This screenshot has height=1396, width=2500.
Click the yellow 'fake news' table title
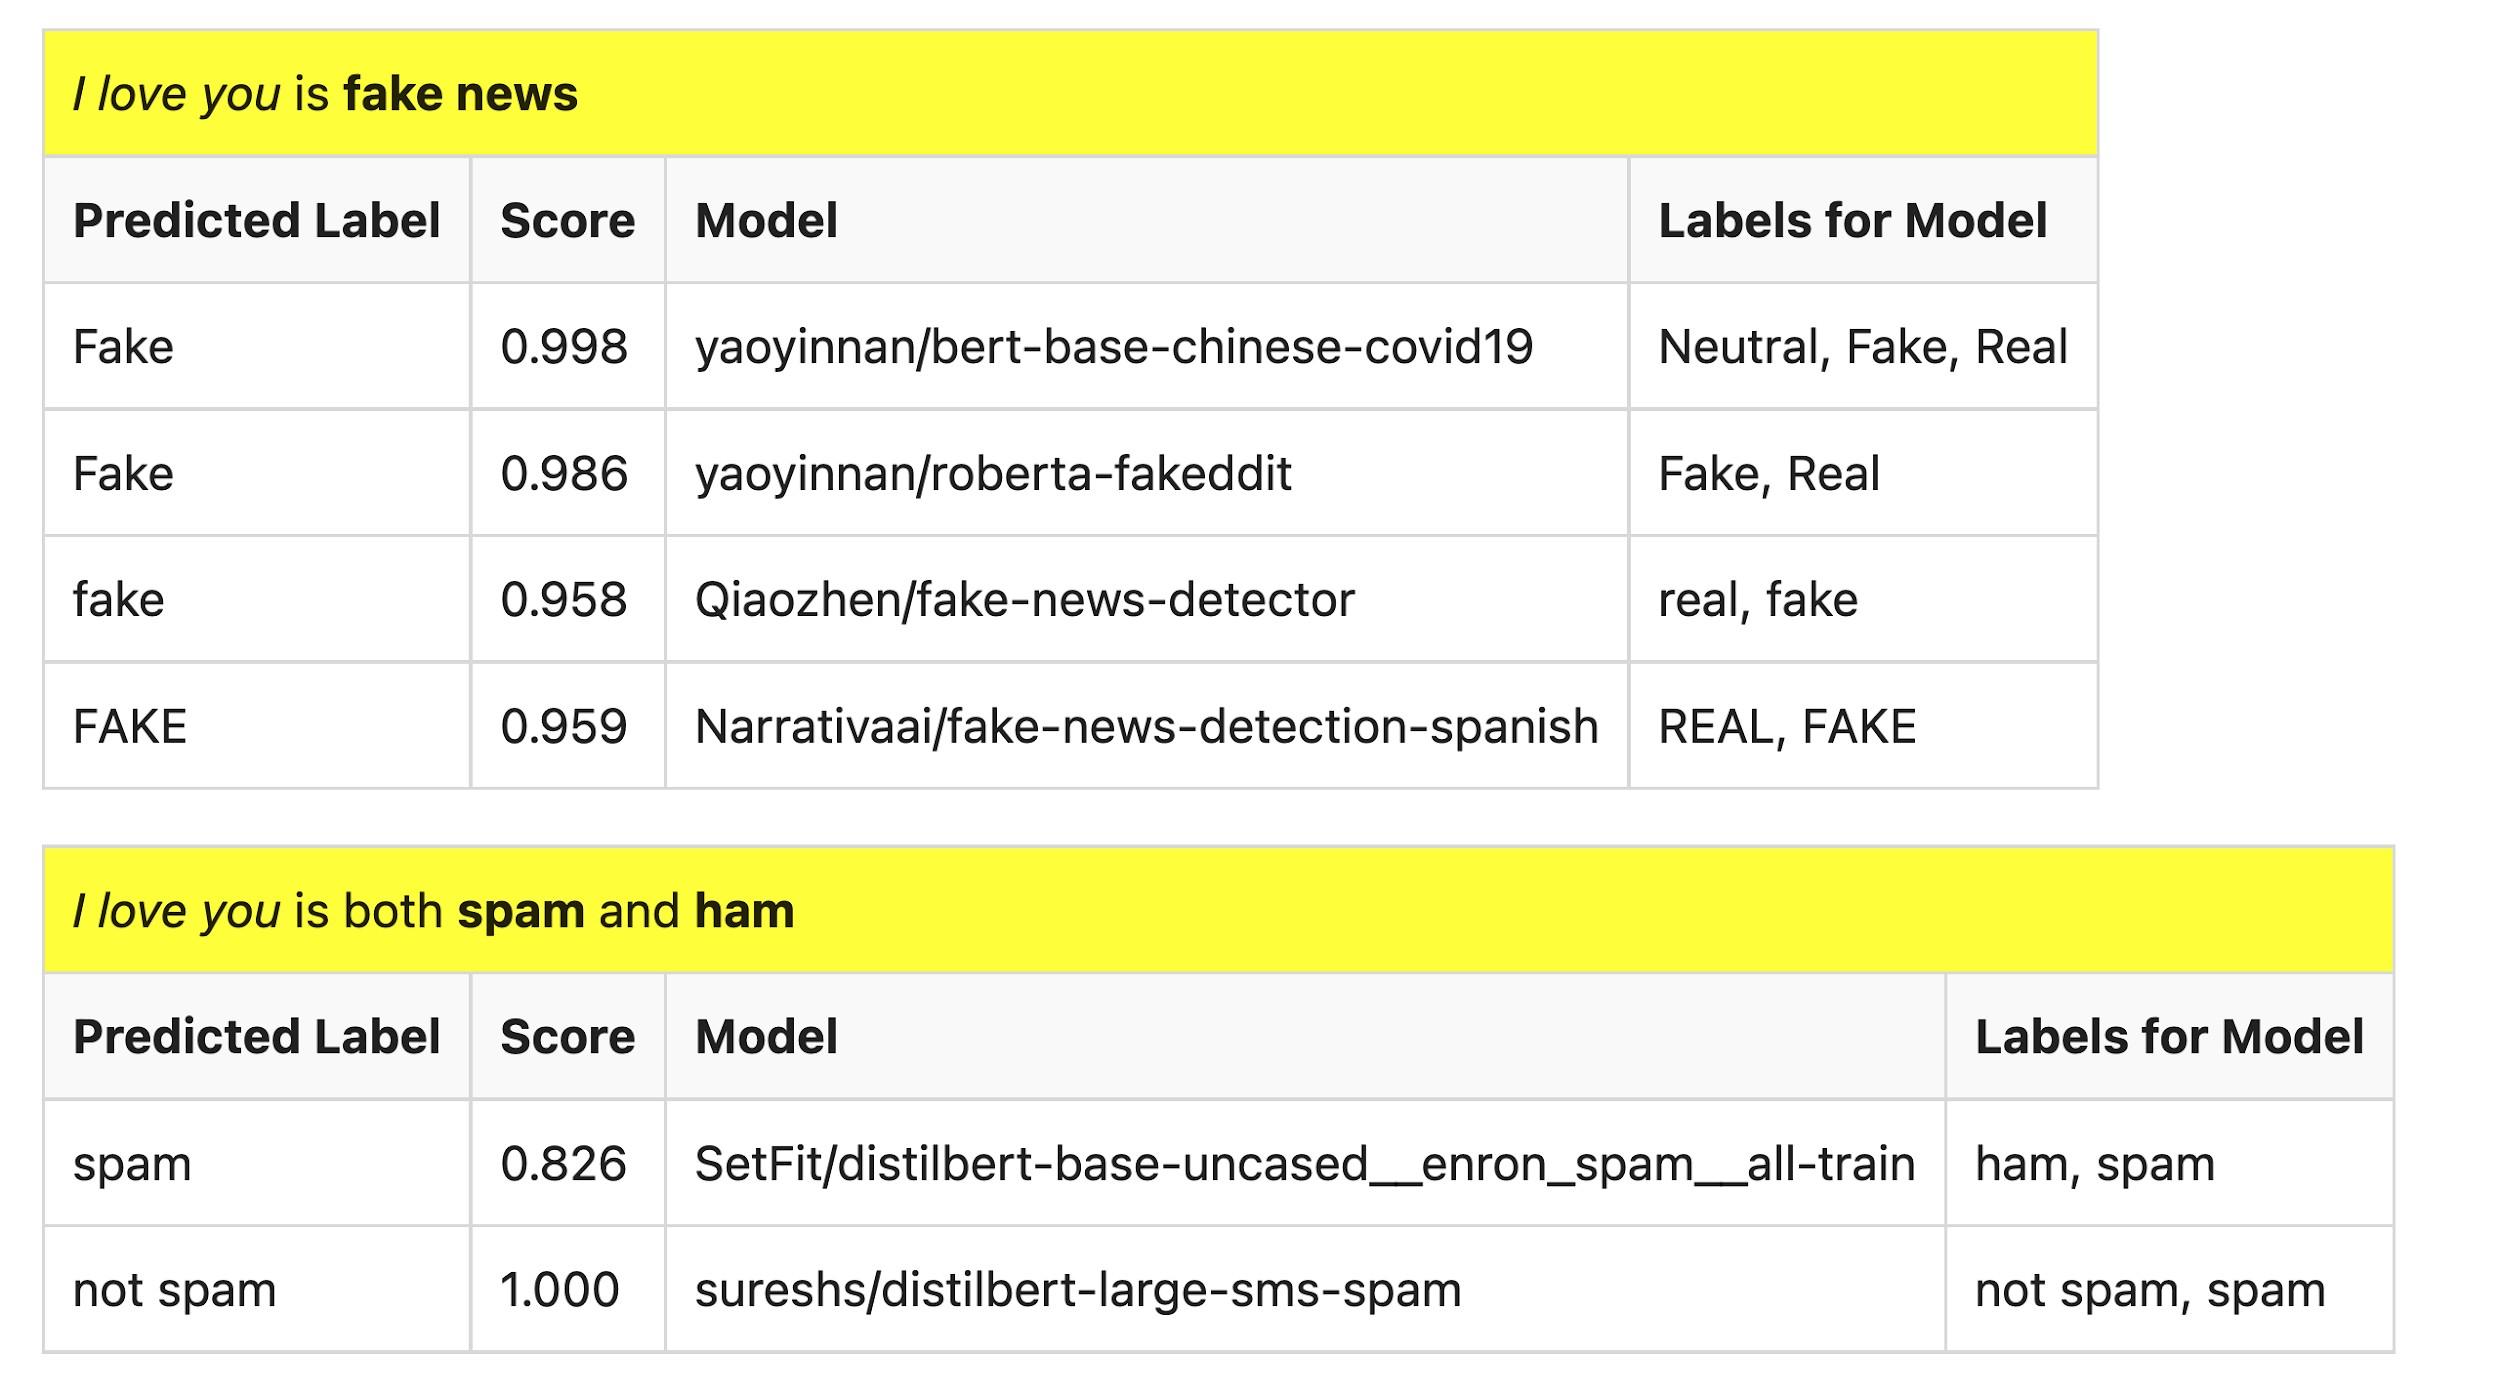click(x=326, y=94)
